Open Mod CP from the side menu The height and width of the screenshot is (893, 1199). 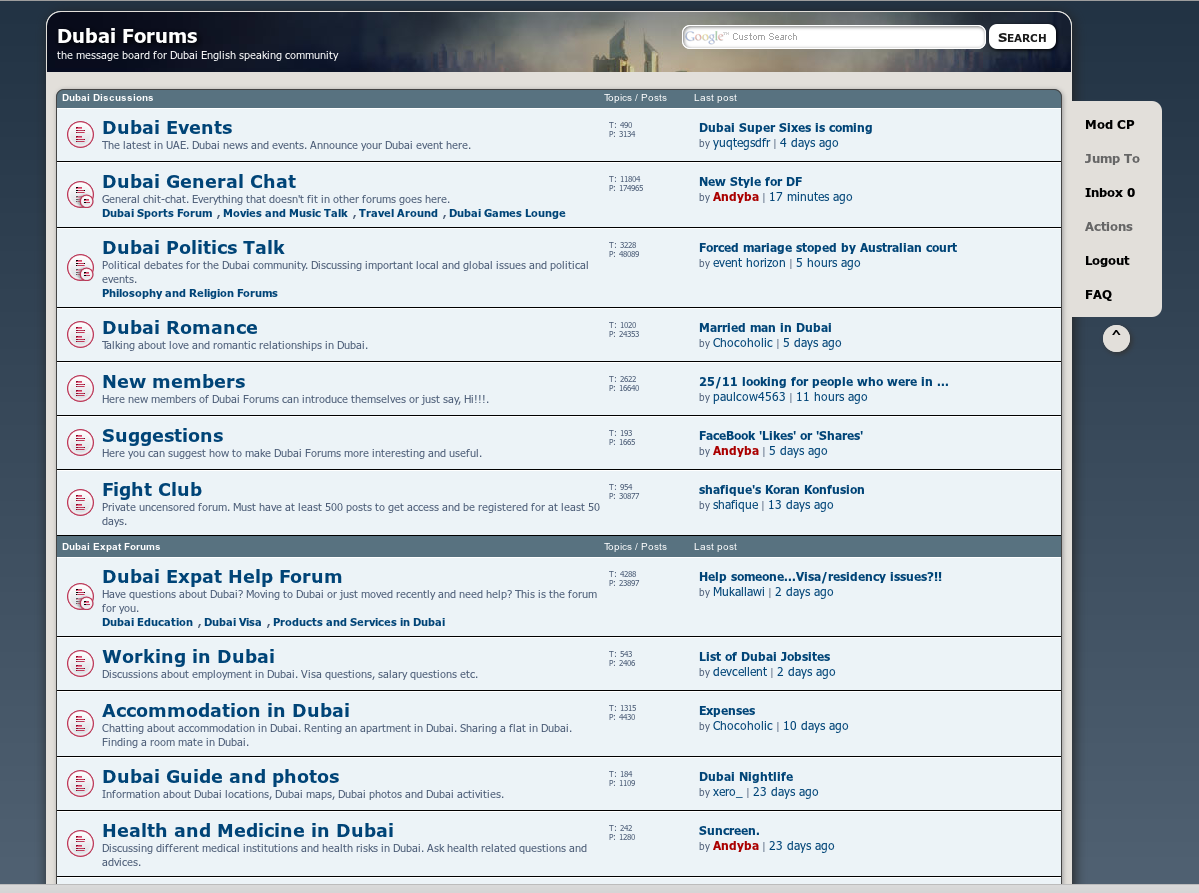[x=1109, y=125]
